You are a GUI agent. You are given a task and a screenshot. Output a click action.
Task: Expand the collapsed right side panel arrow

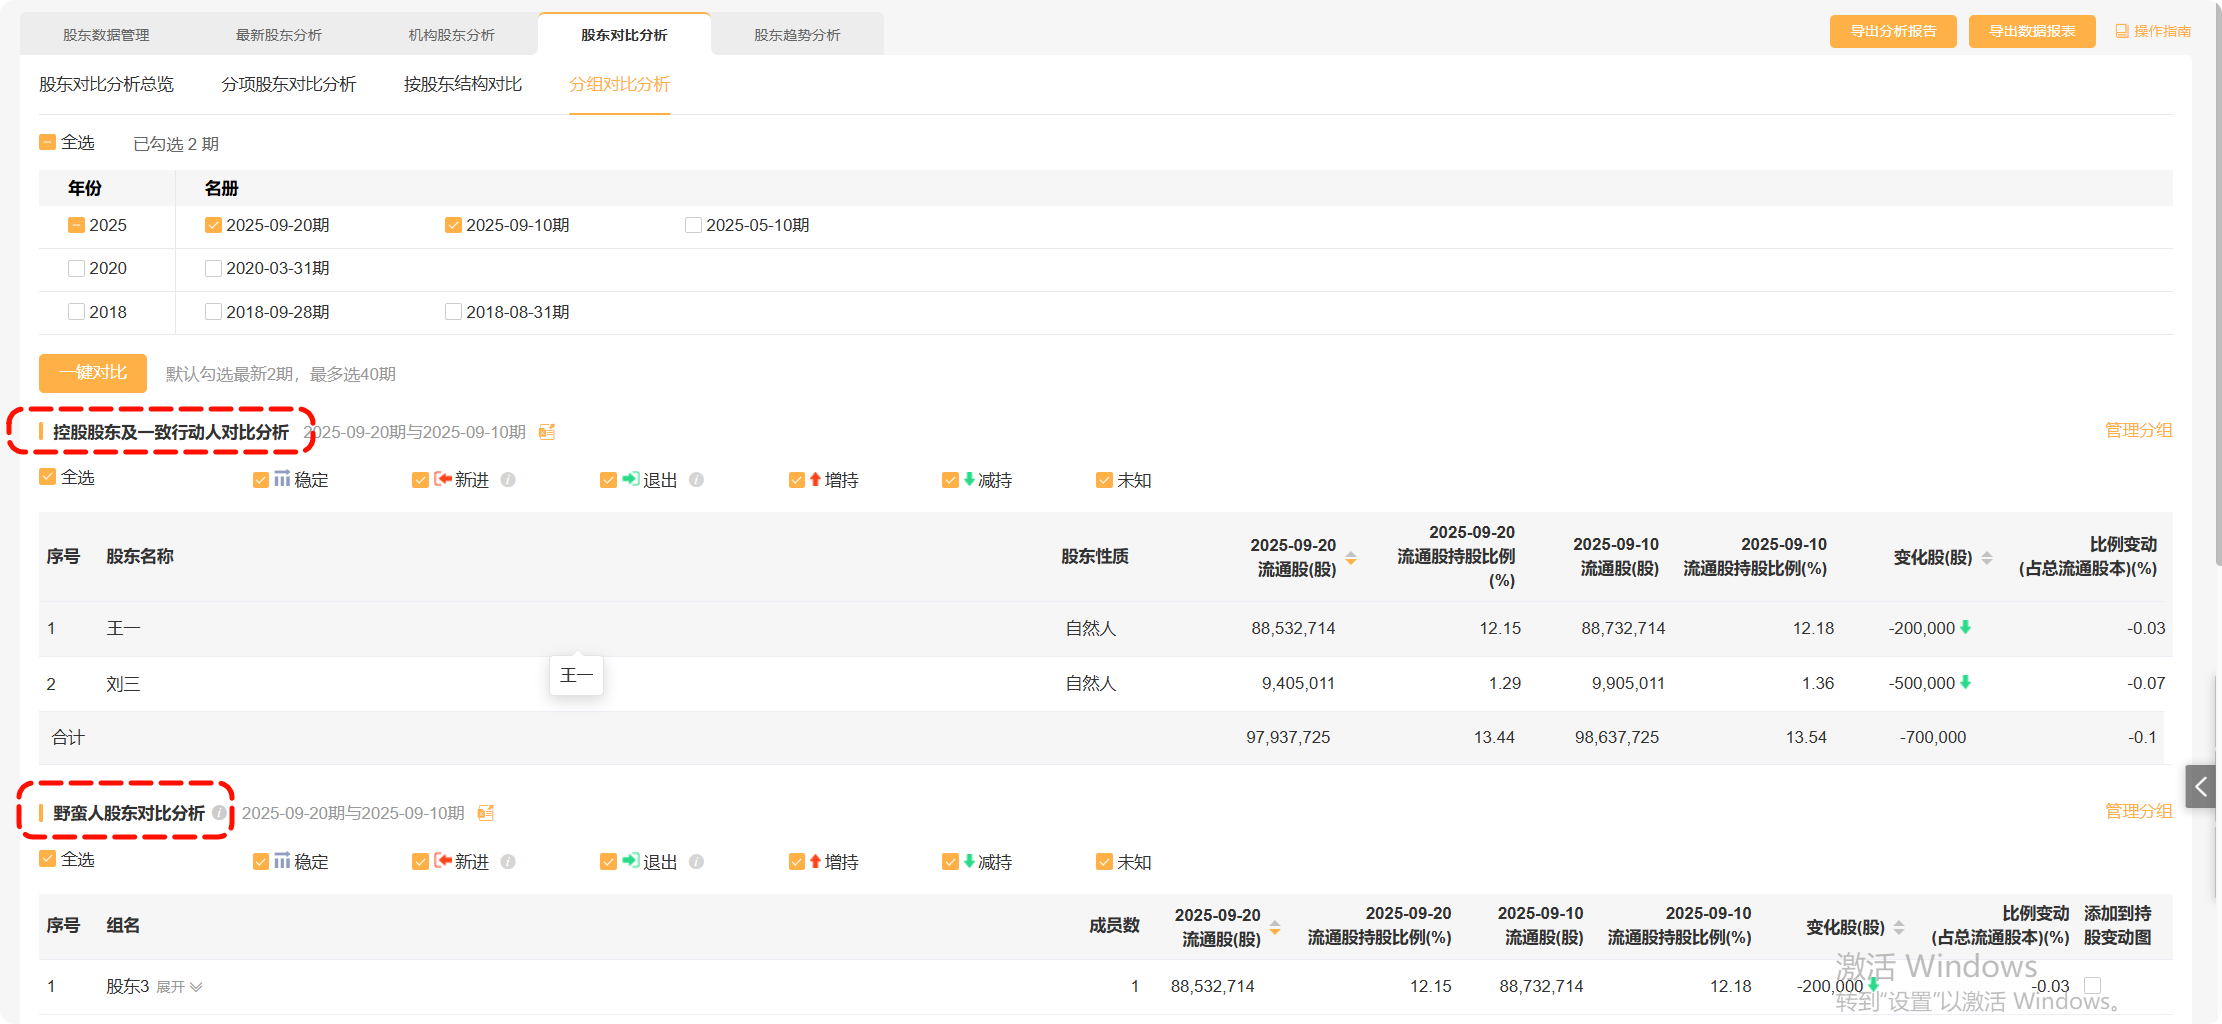pyautogui.click(x=2200, y=787)
